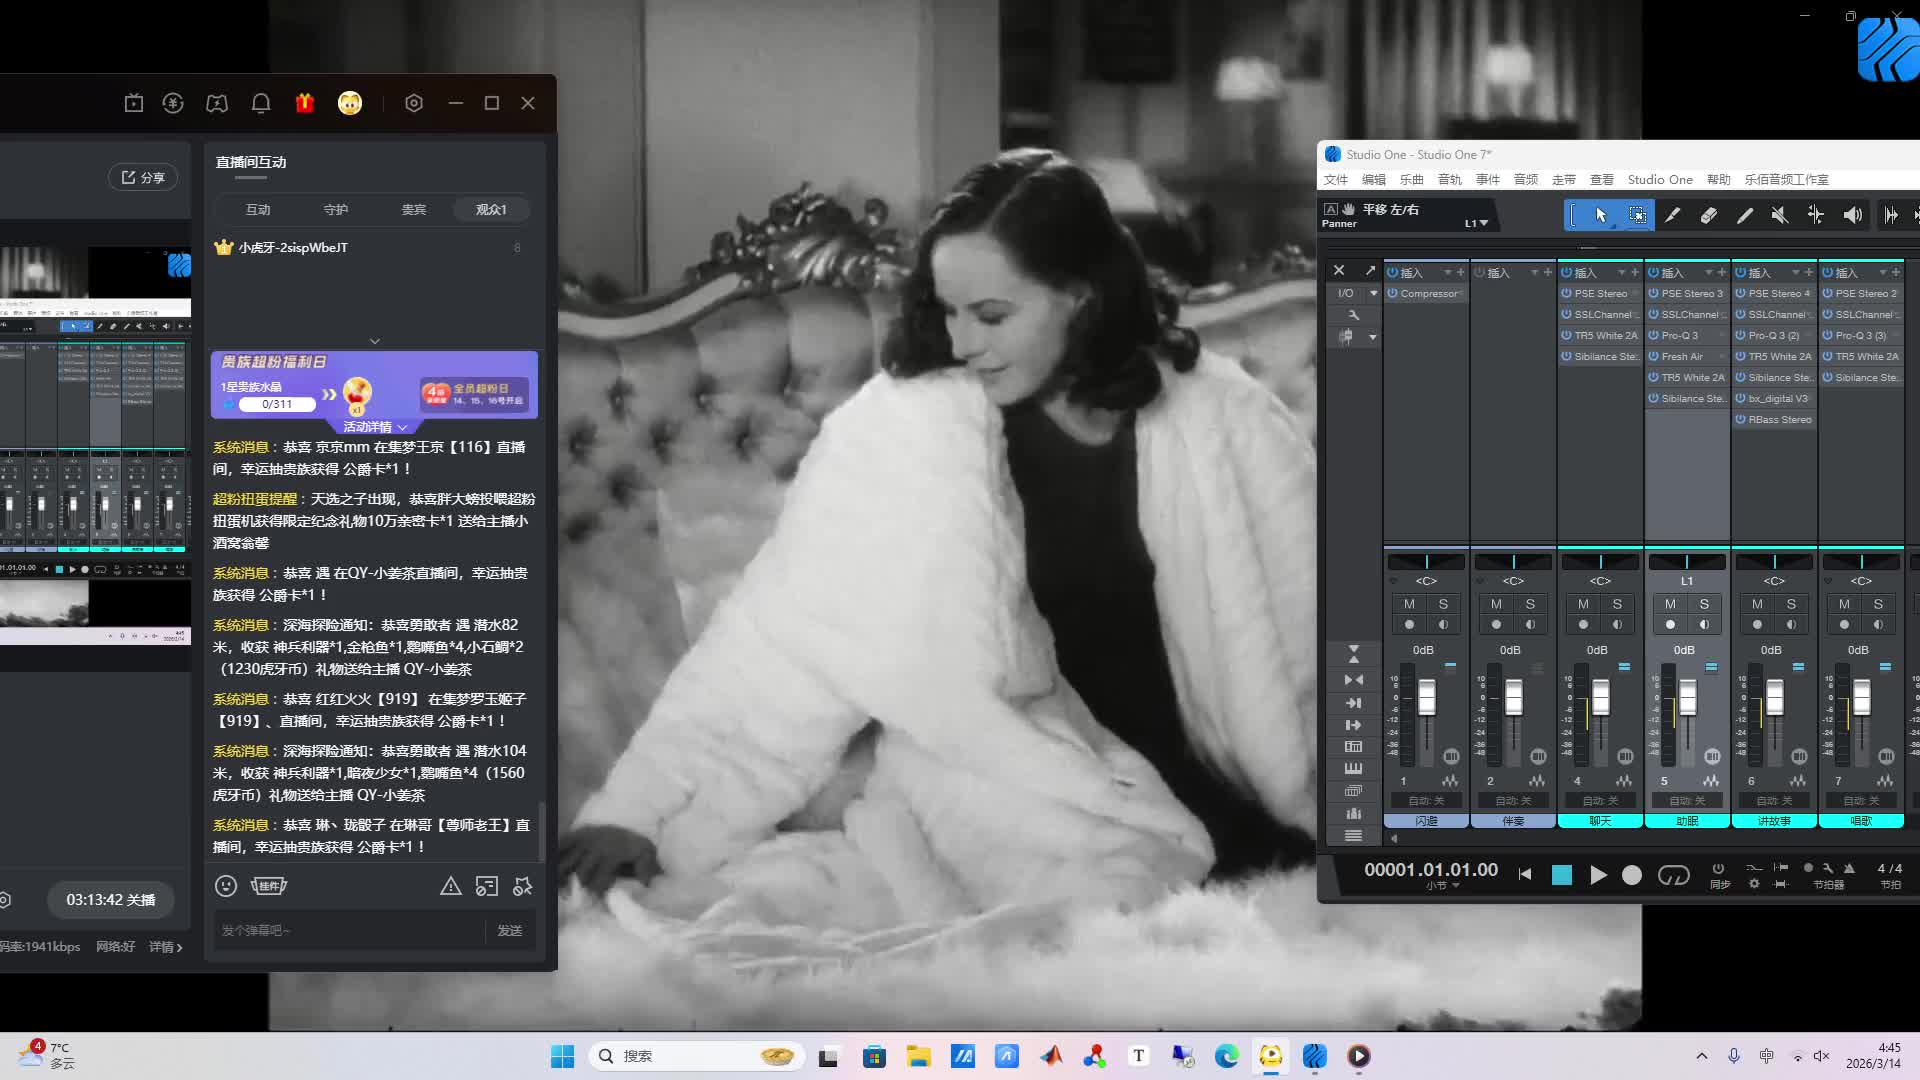Select the Listen speaker tool
The width and height of the screenshot is (1920, 1080).
coord(1853,215)
